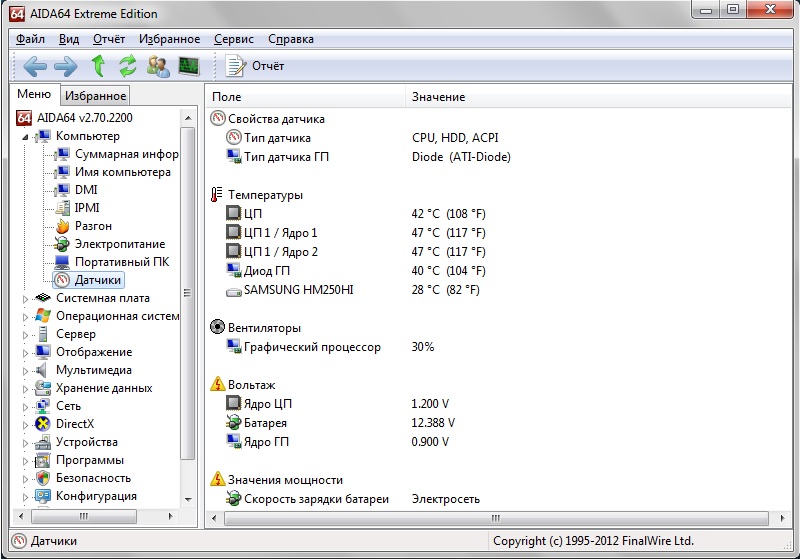Select ЦП 1 / Ядро 2 row
Viewport: 800px width, 560px height.
[x=498, y=251]
